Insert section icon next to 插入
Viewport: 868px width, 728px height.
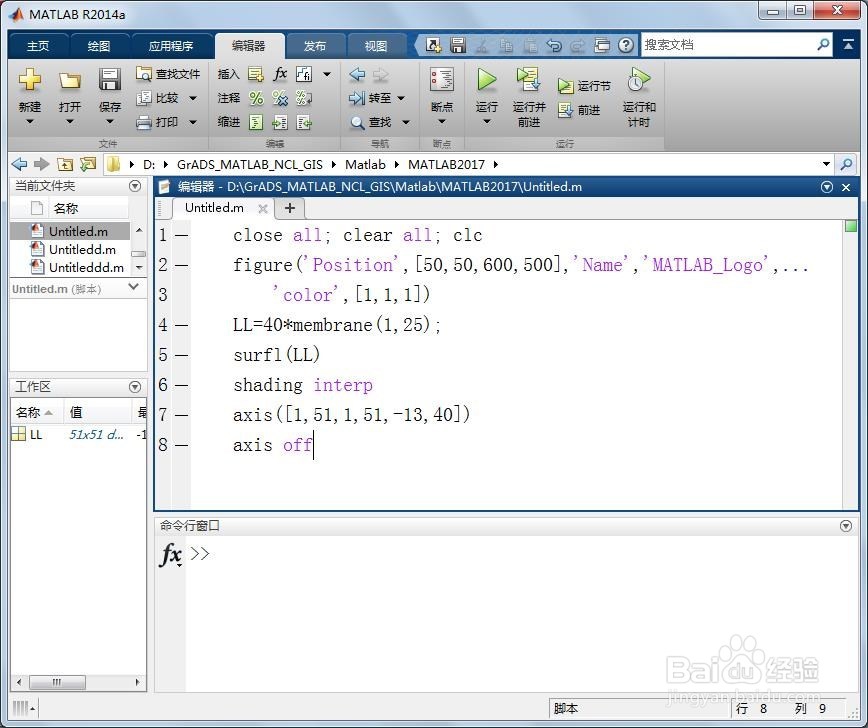click(255, 74)
